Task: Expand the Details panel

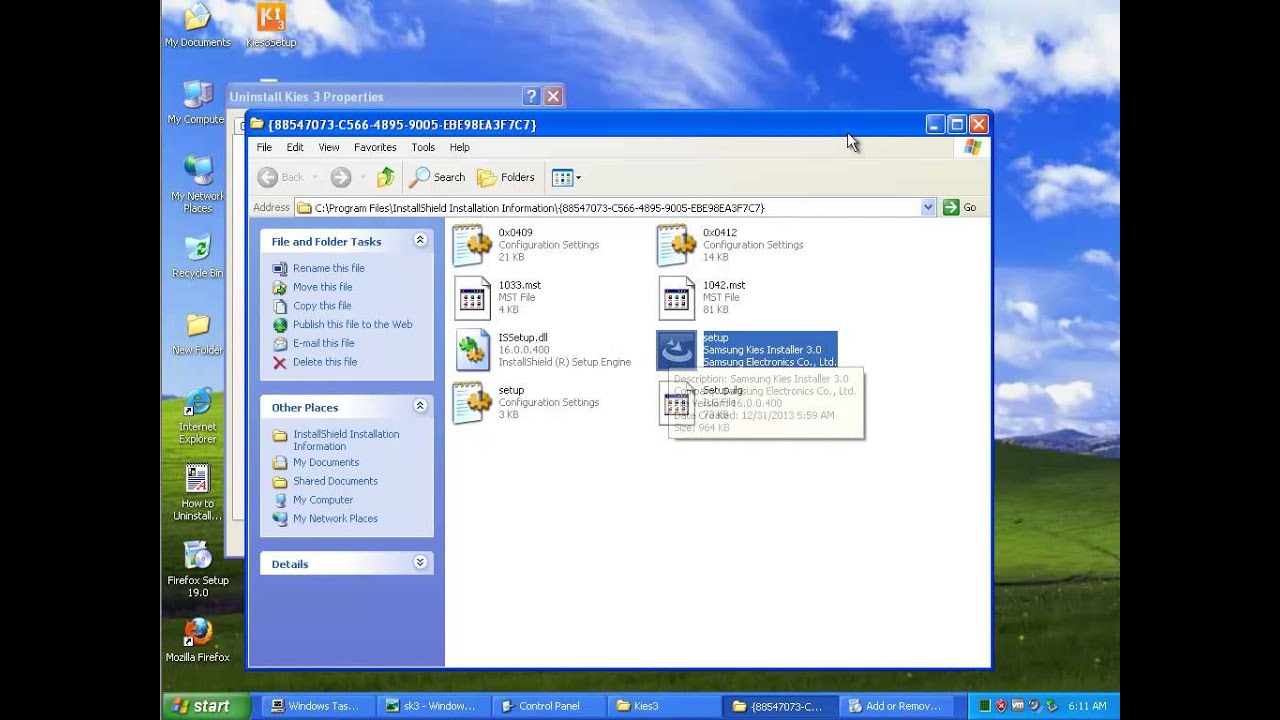Action: click(420, 563)
